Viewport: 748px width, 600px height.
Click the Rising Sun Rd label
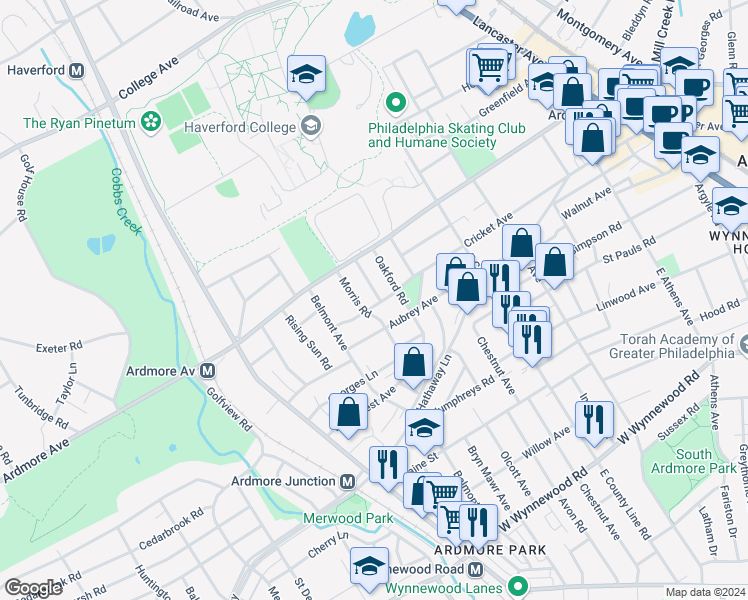pyautogui.click(x=308, y=342)
